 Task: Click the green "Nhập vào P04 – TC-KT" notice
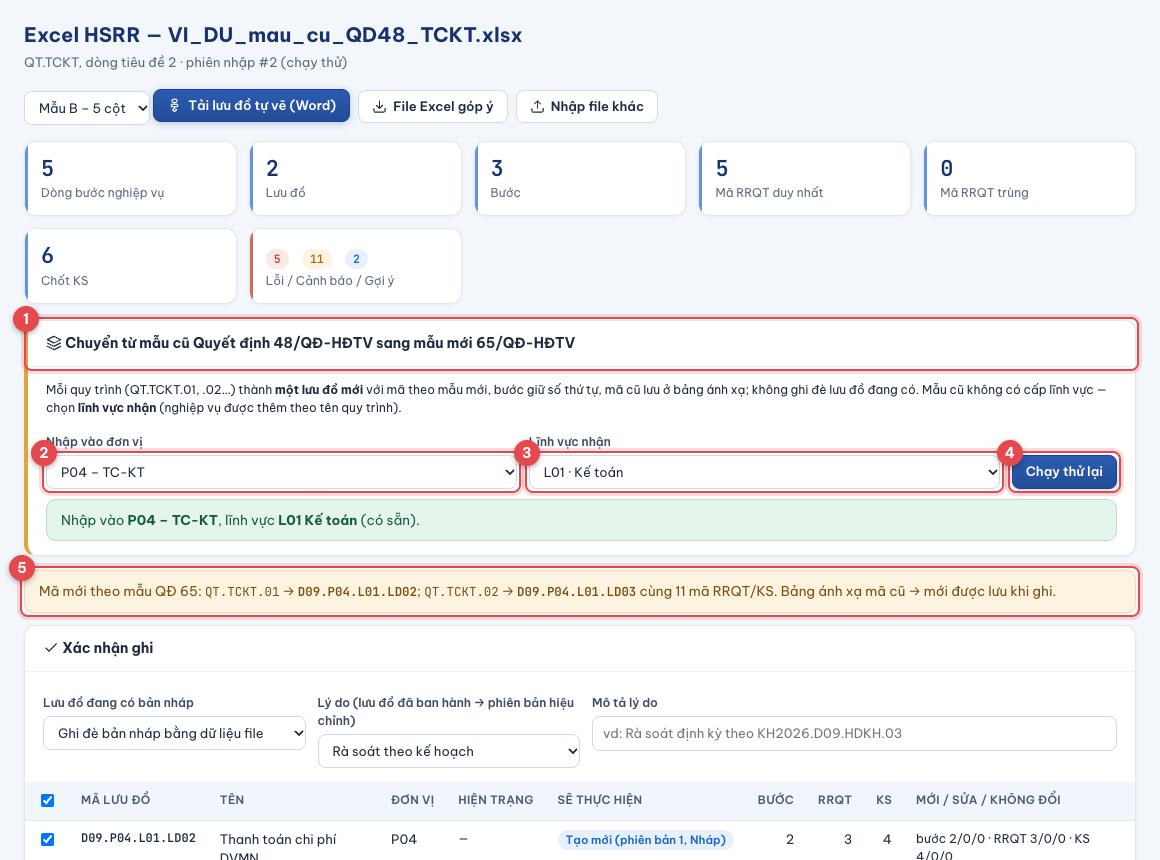pyautogui.click(x=581, y=520)
